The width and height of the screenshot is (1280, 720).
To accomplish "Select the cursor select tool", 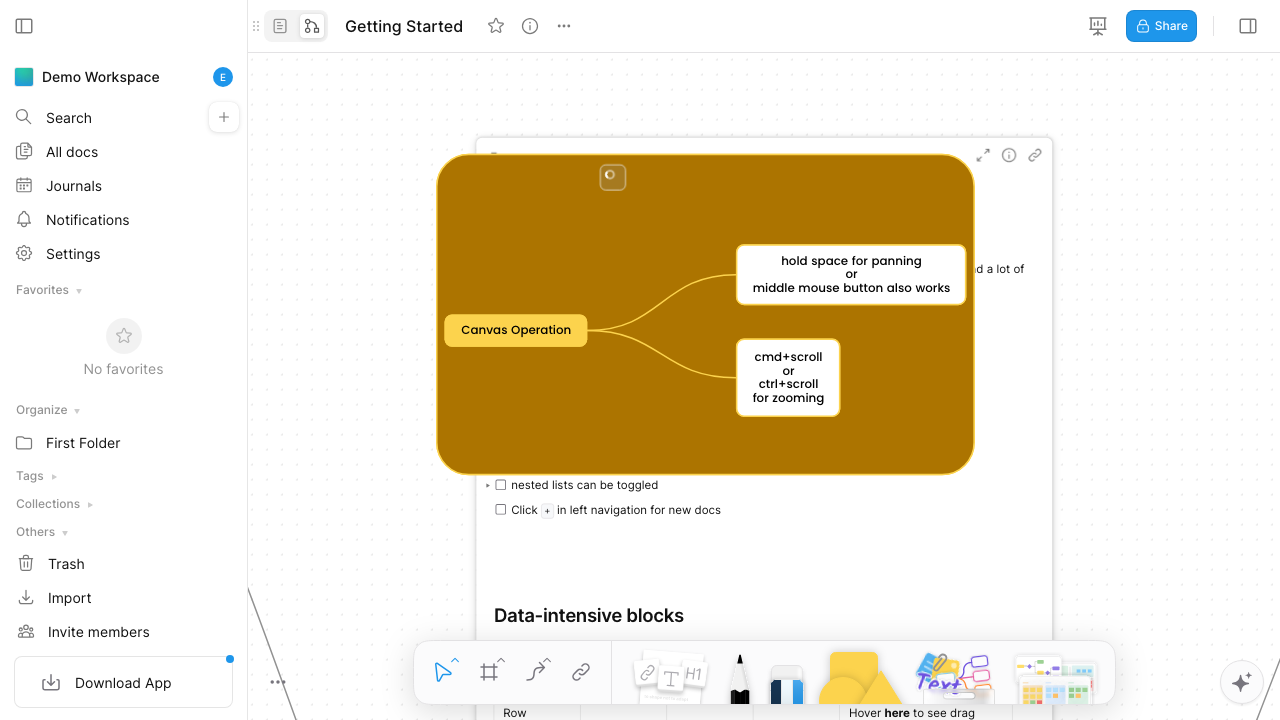I will pyautogui.click(x=443, y=672).
